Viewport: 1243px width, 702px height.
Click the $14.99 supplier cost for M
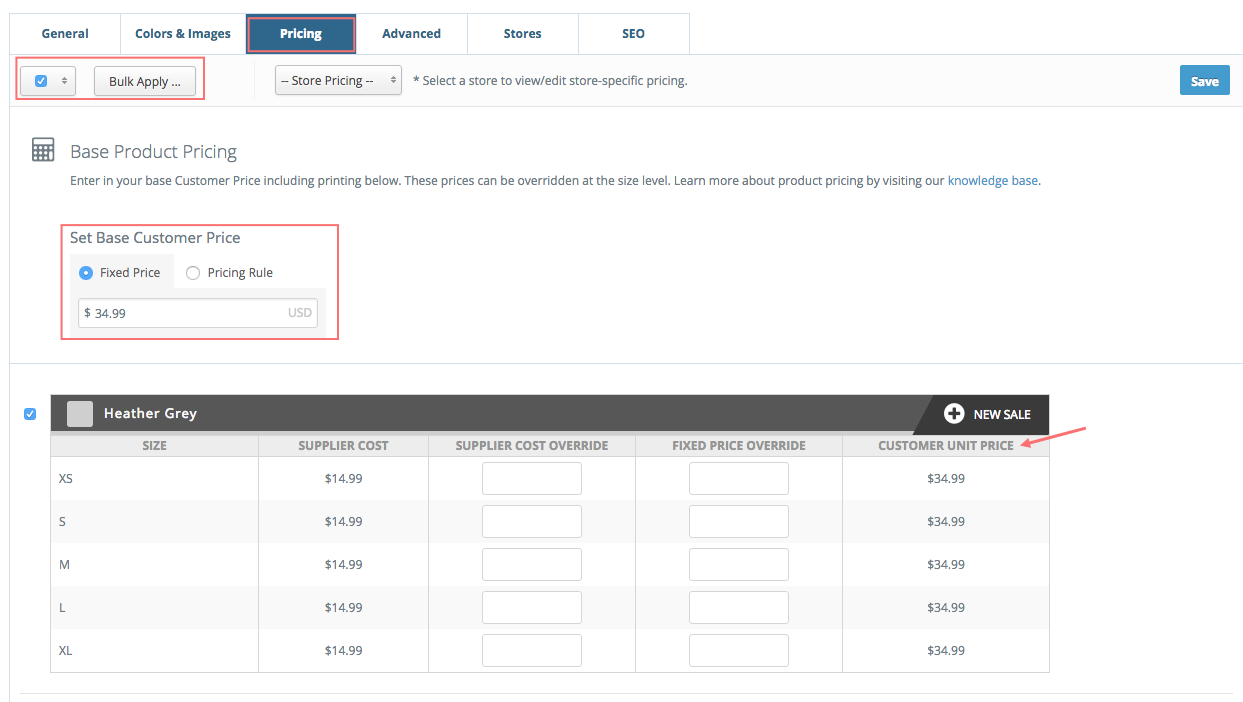343,564
